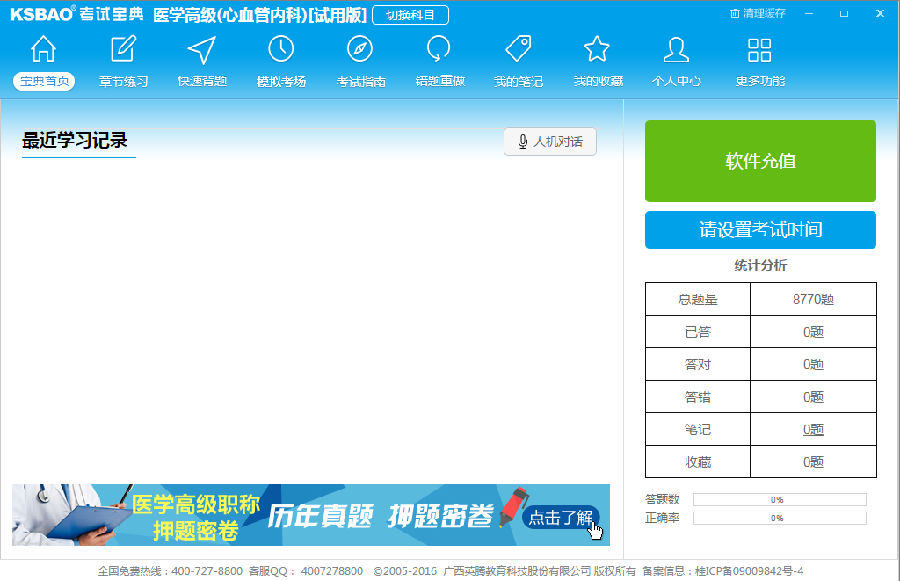Click the 正确率 progress bar

pos(779,518)
